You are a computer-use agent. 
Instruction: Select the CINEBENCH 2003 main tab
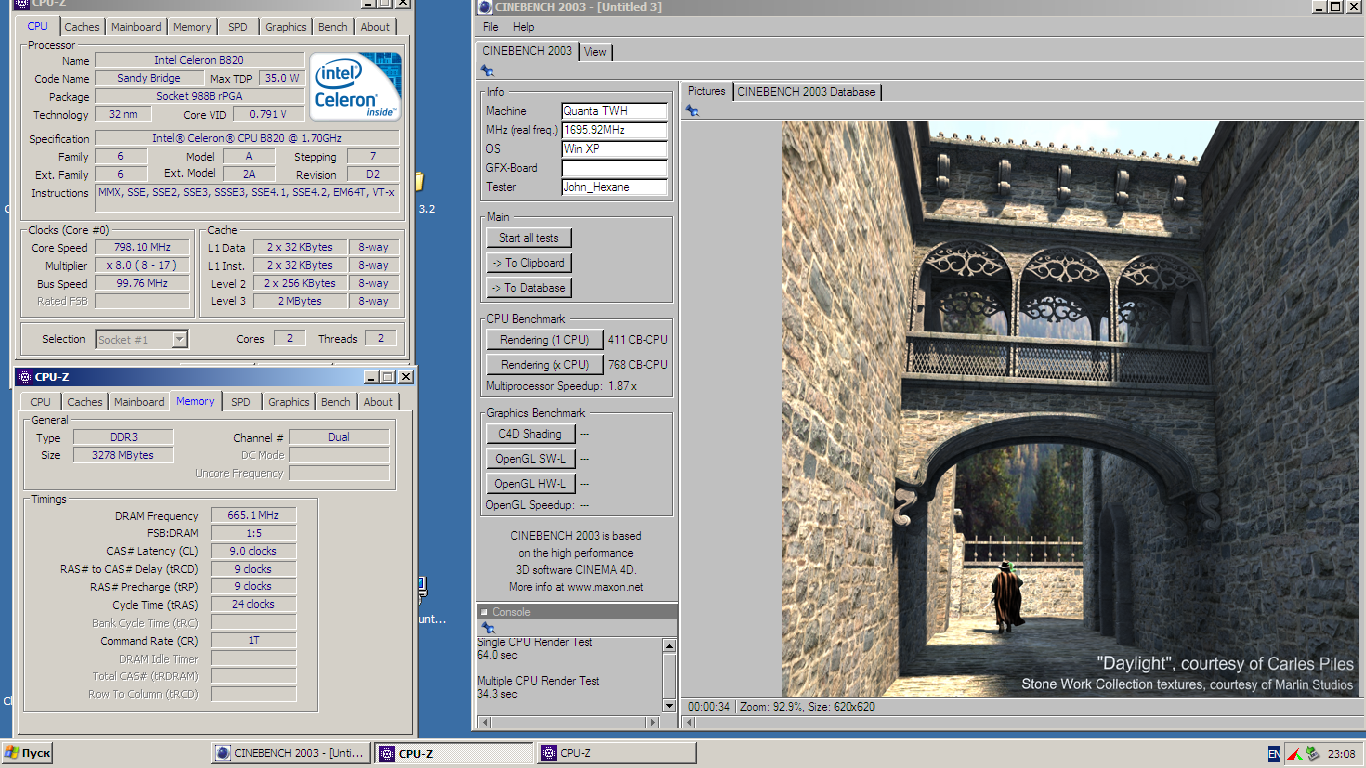click(x=527, y=50)
